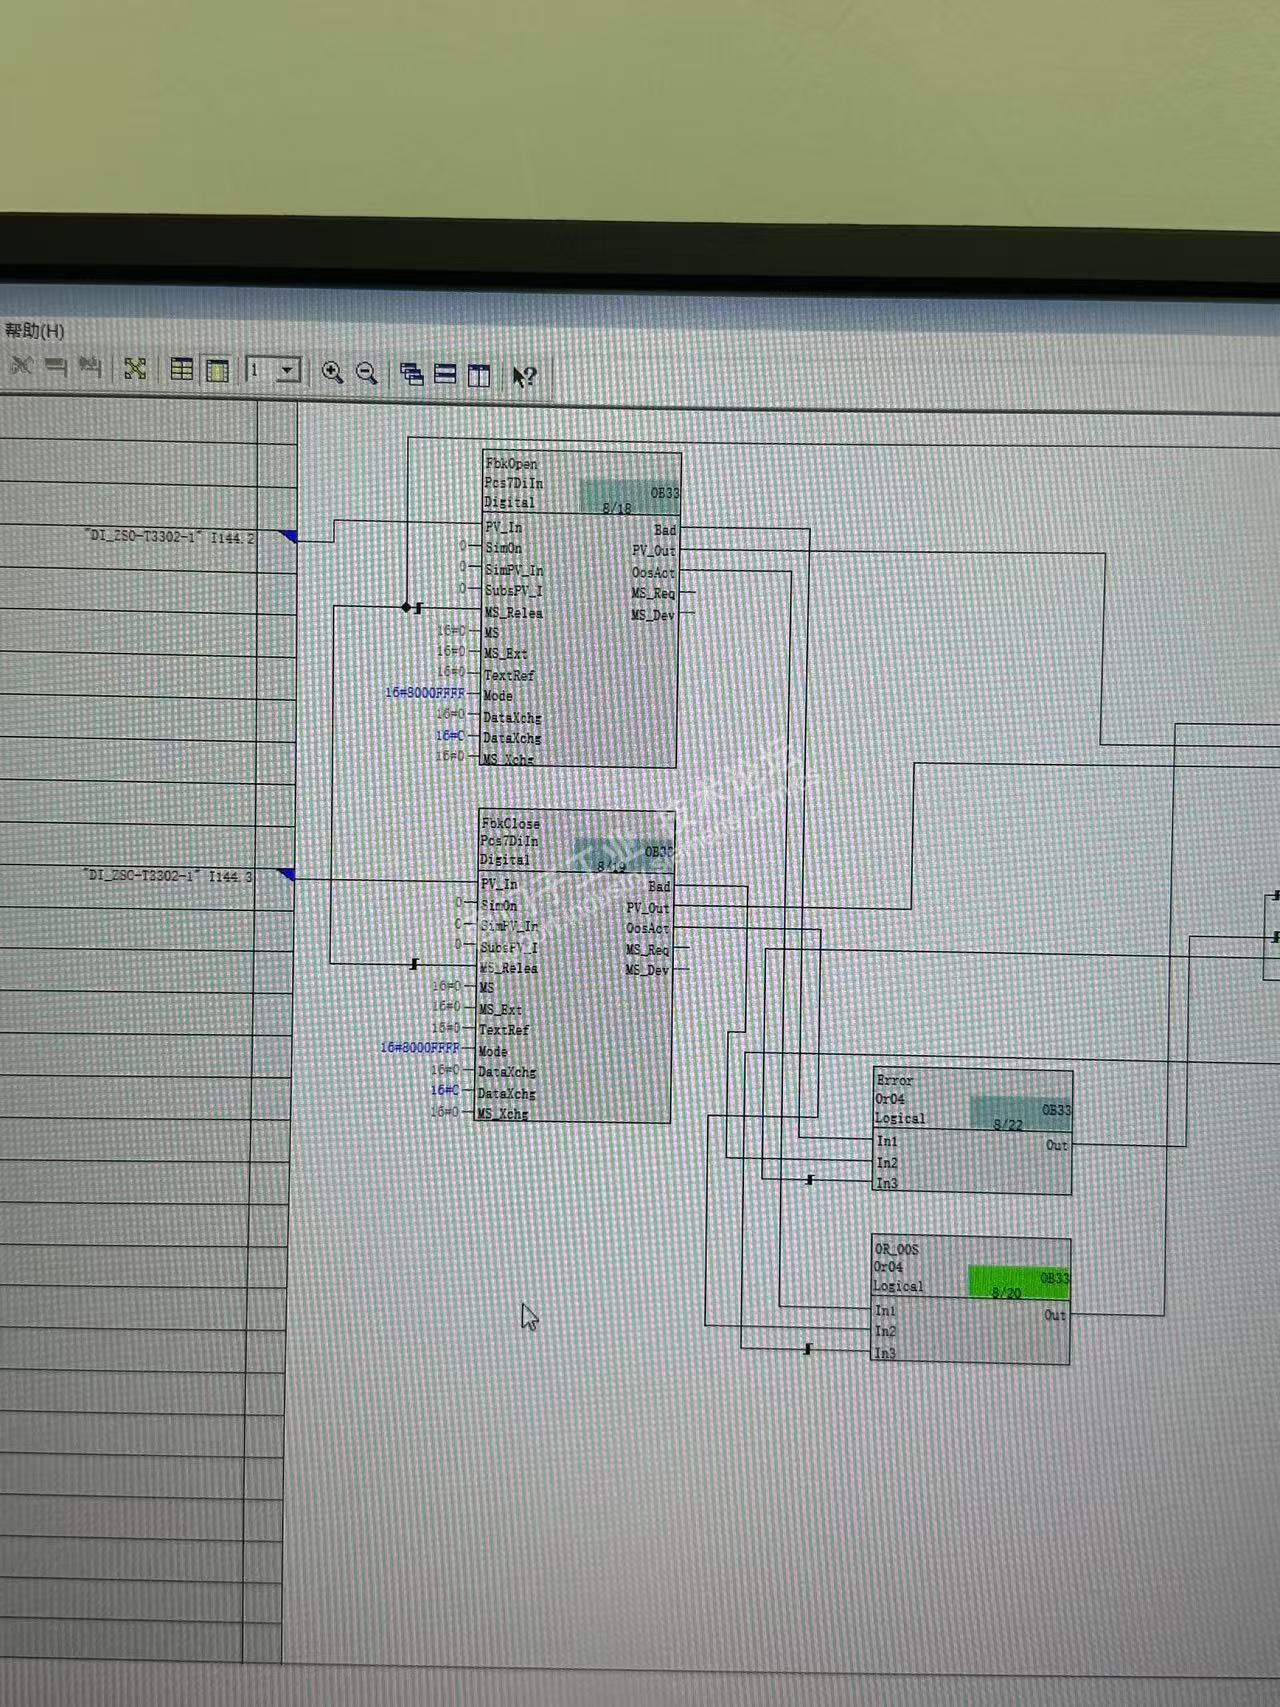
Task: Click the second greyed-out toolbar icon
Action: [56, 367]
